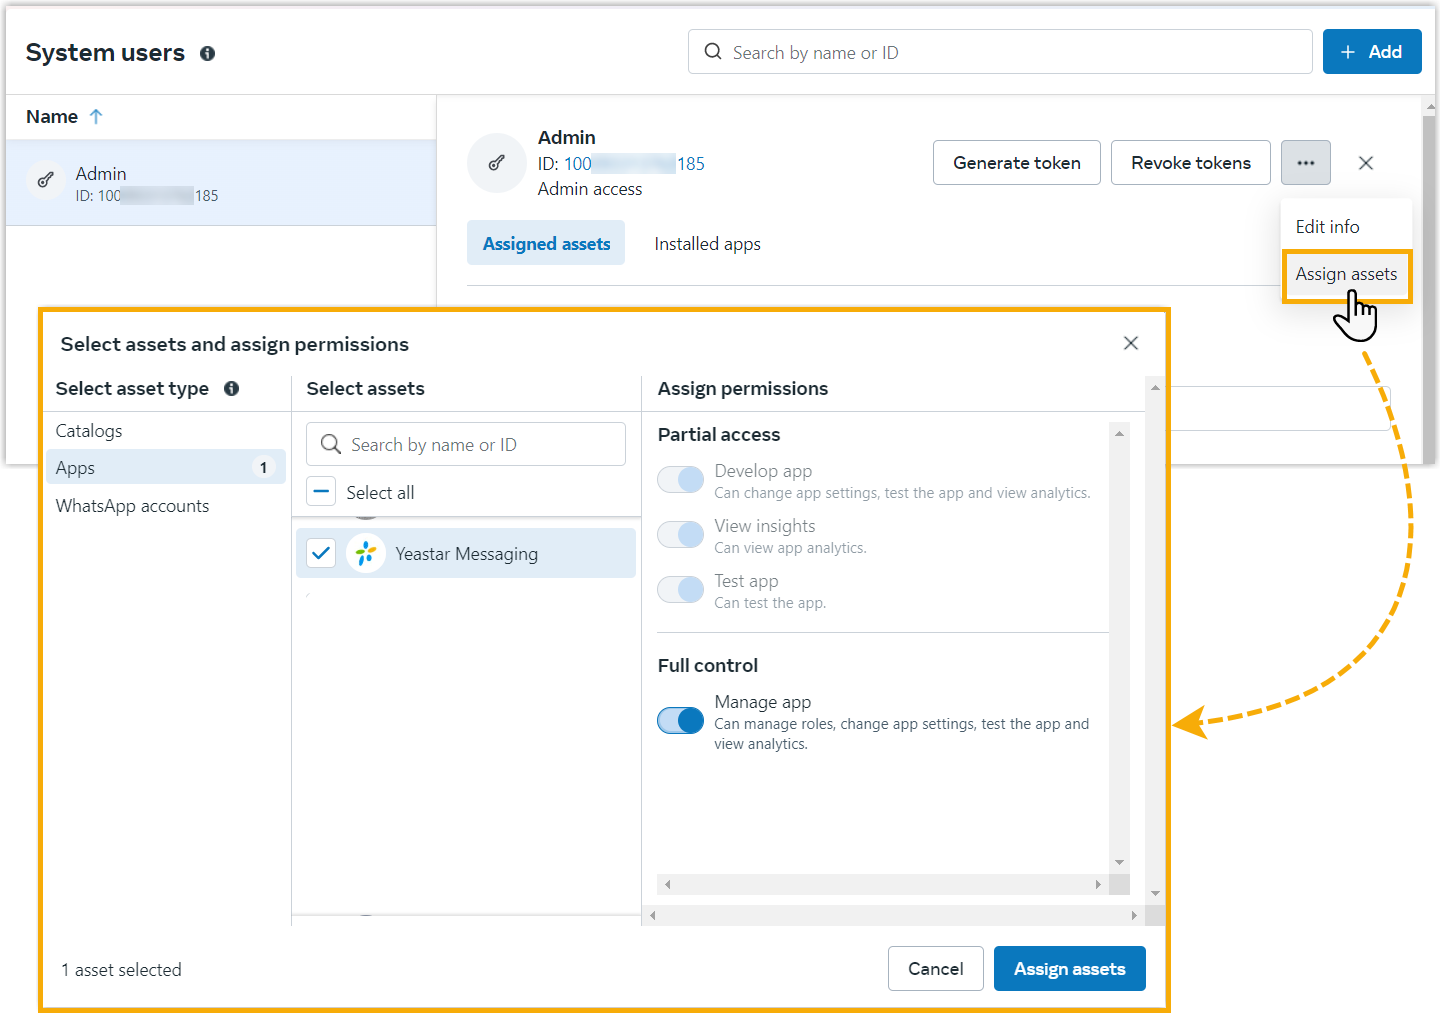The width and height of the screenshot is (1441, 1013).
Task: Close the Select assets dialog
Action: [1130, 344]
